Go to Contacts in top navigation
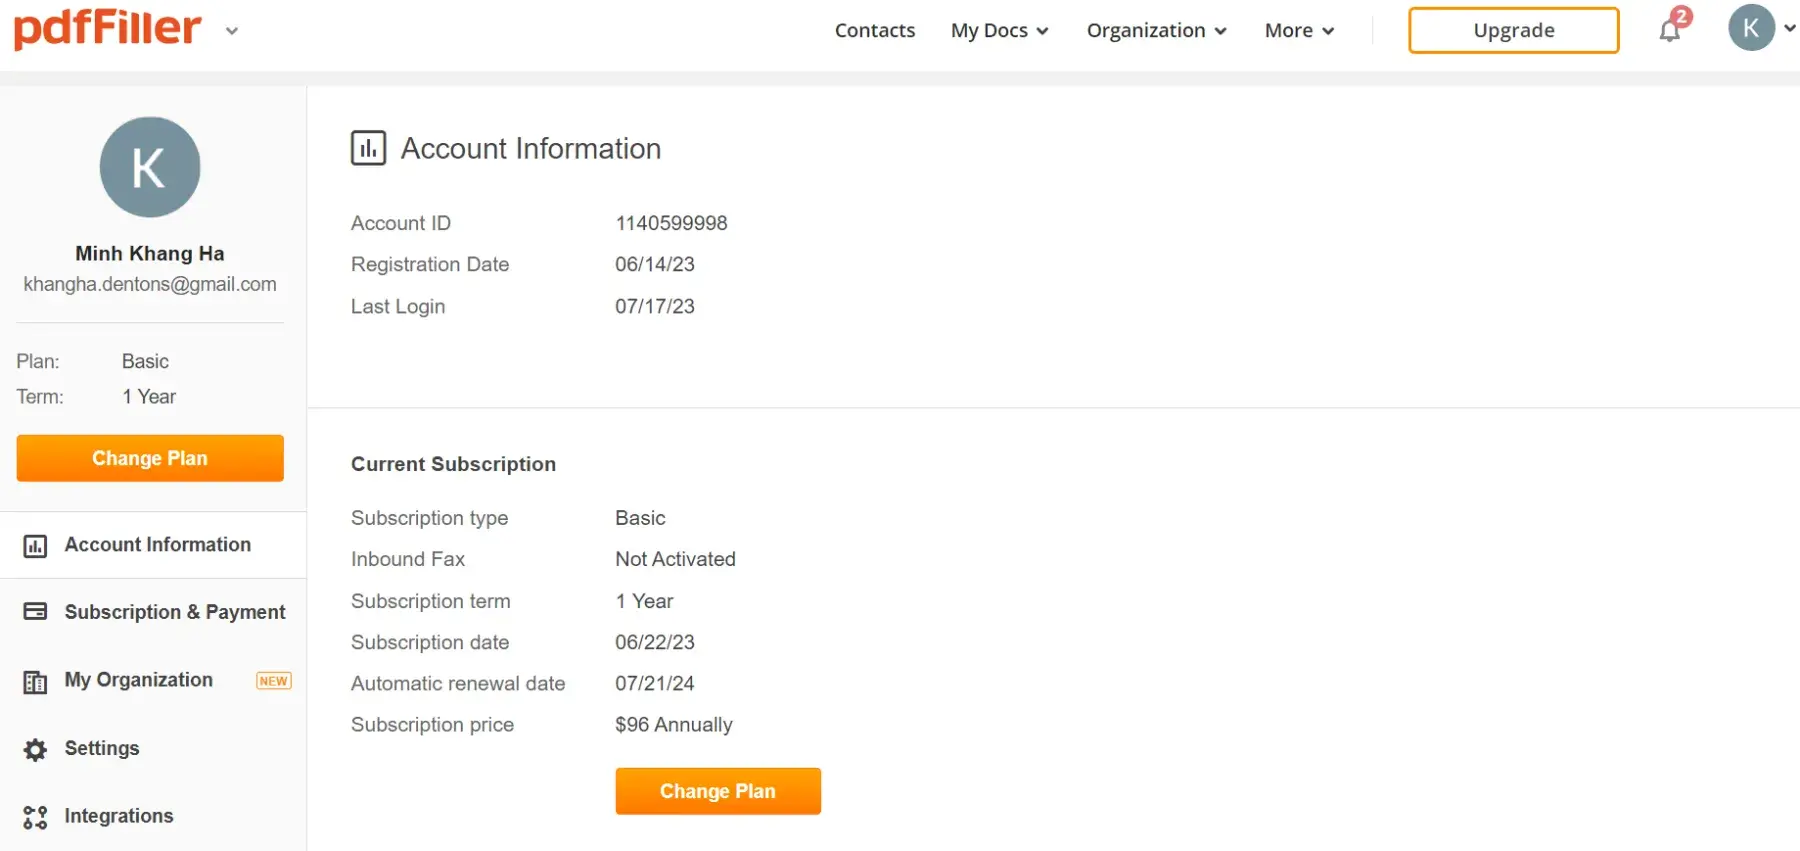The height and width of the screenshot is (851, 1800). (x=875, y=31)
